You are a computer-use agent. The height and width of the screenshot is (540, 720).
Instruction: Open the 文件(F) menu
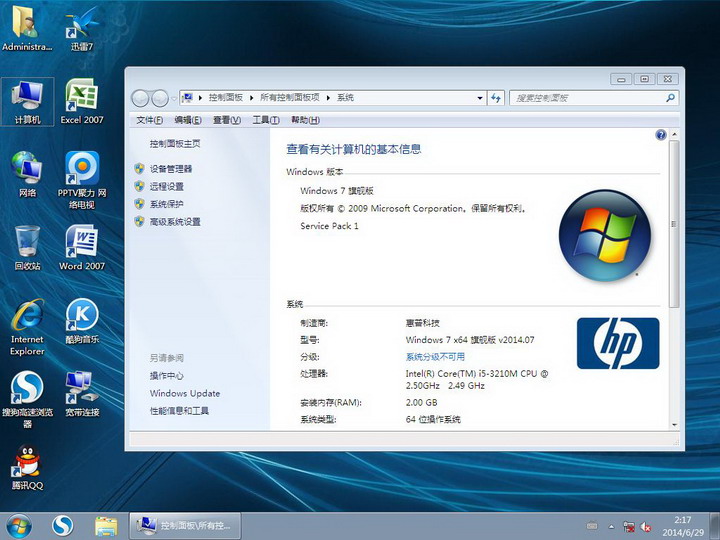(149, 120)
